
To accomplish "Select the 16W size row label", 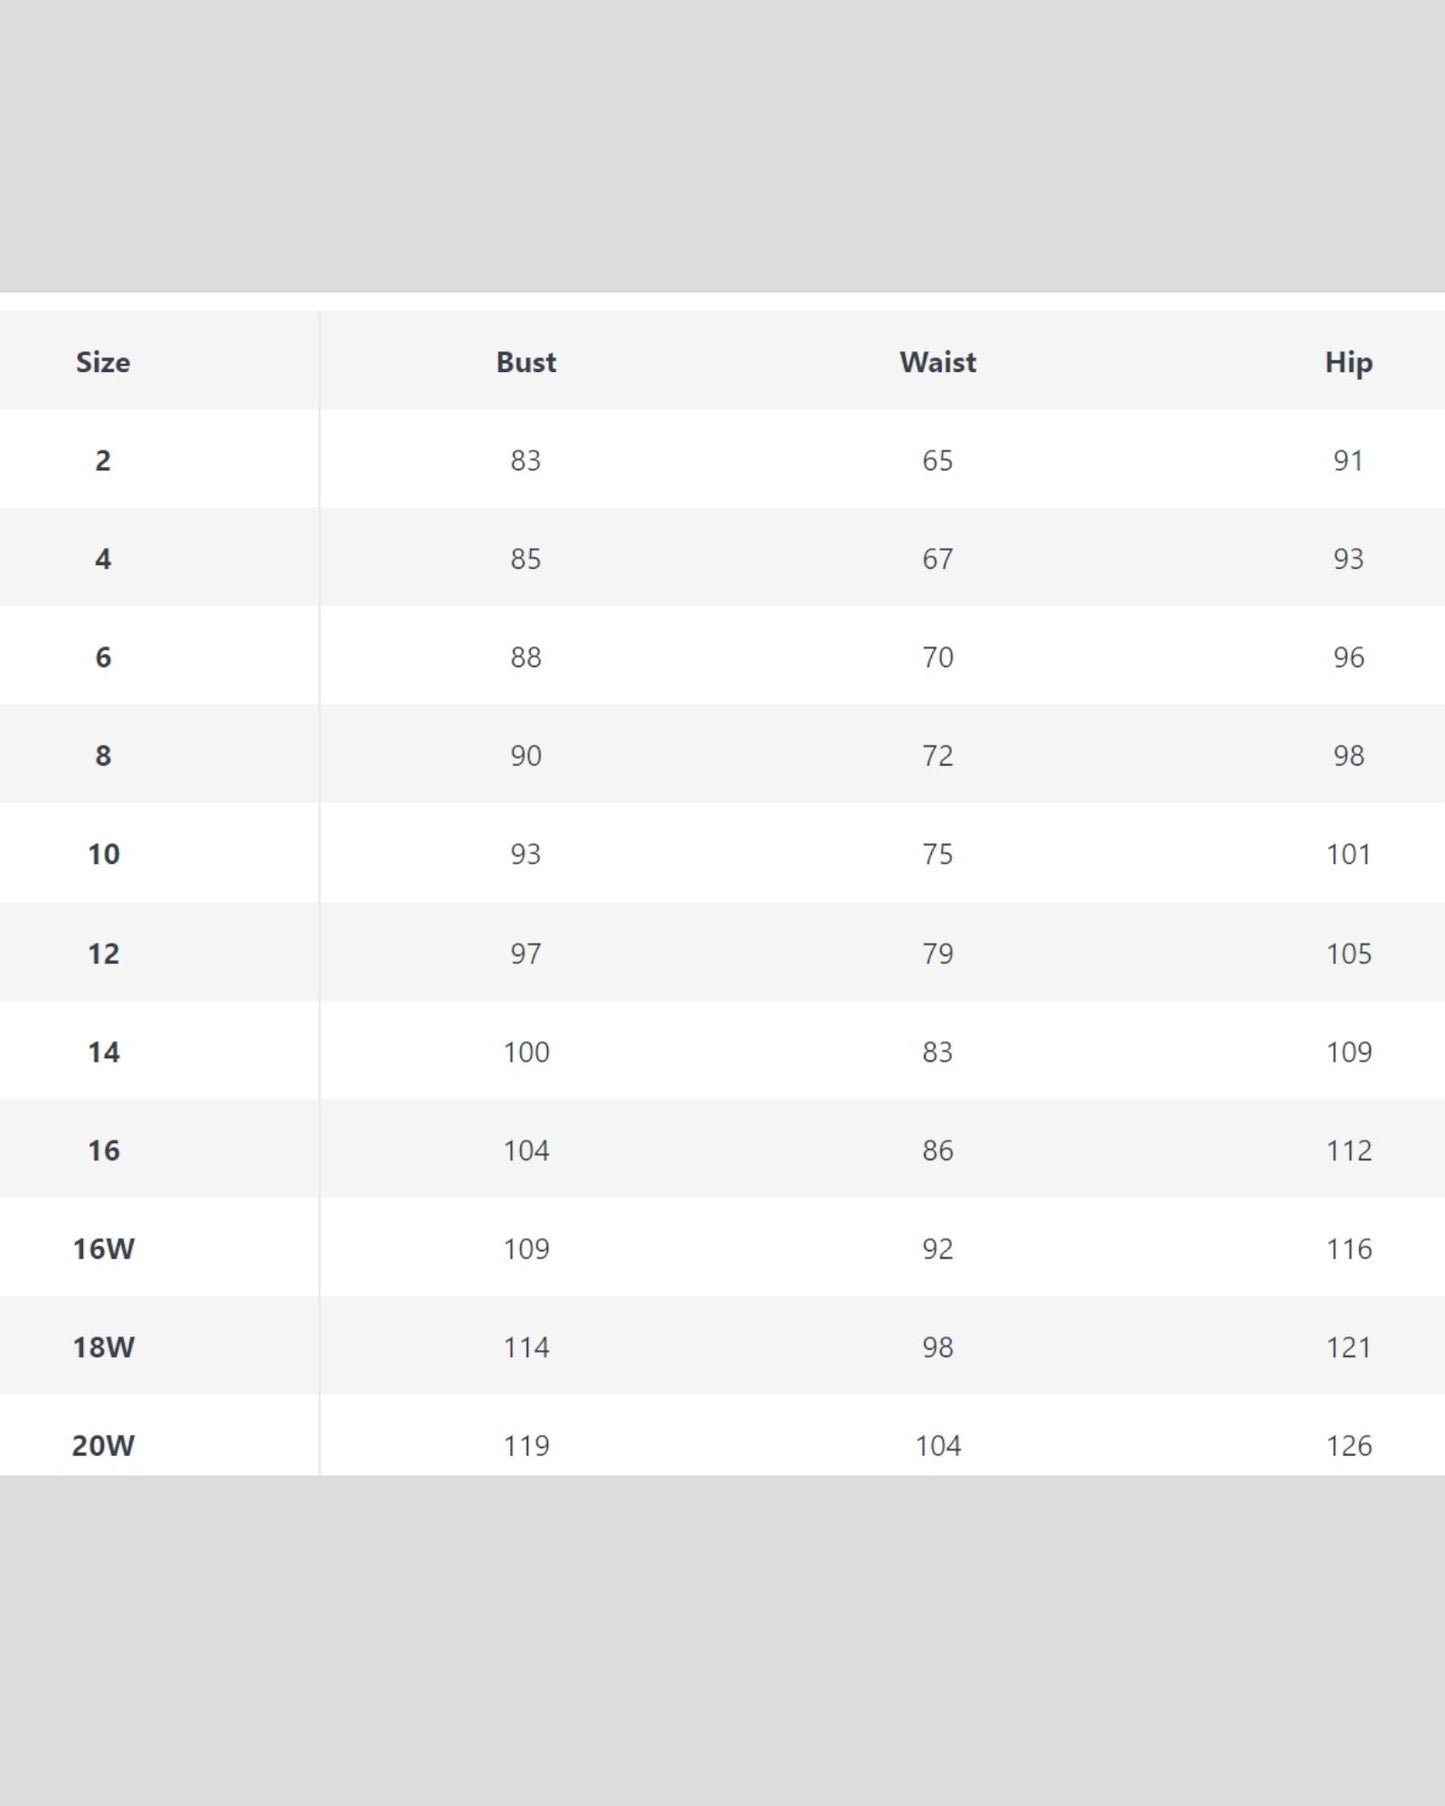I will tap(103, 1249).
